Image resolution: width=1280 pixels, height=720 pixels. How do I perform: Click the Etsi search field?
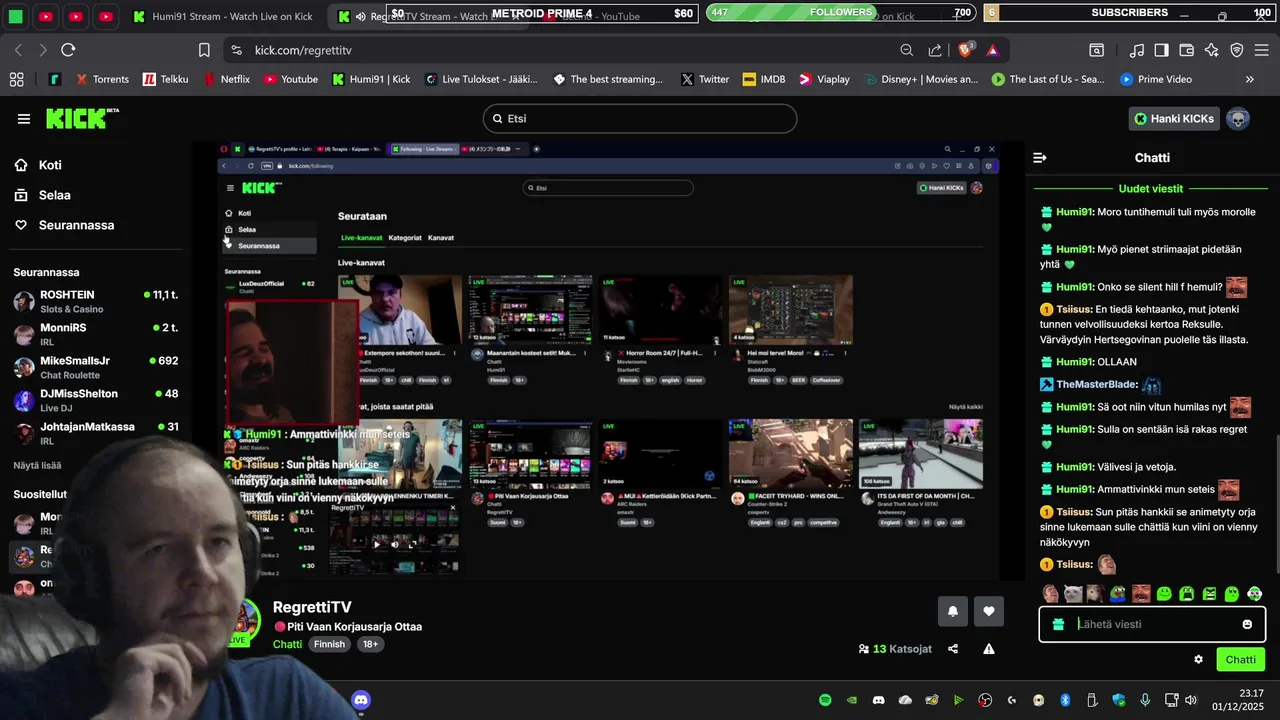pos(640,118)
